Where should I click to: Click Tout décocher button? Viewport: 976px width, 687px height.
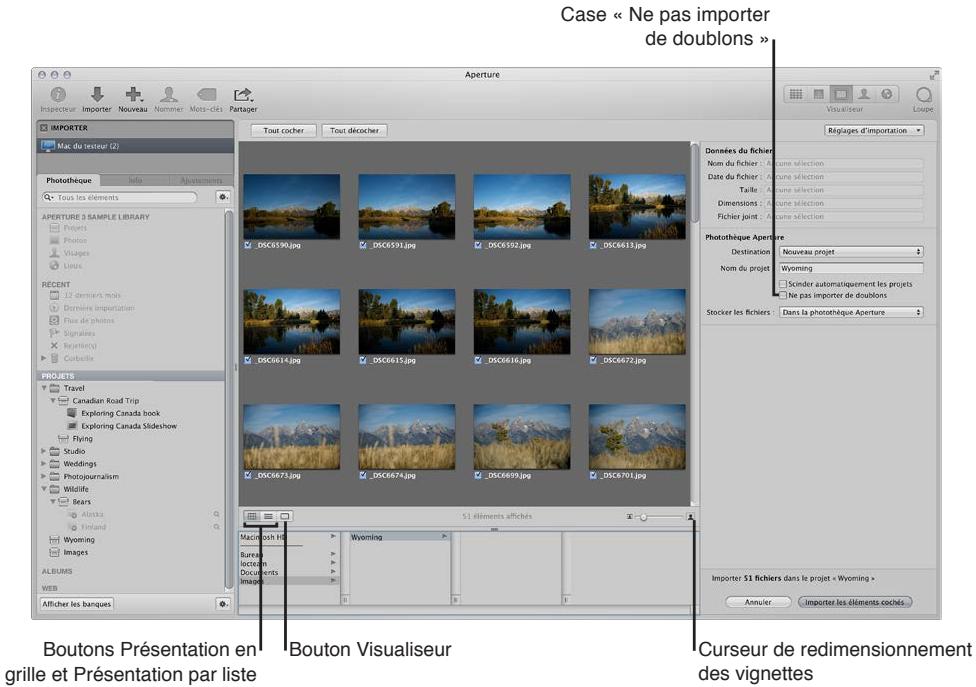click(x=354, y=131)
